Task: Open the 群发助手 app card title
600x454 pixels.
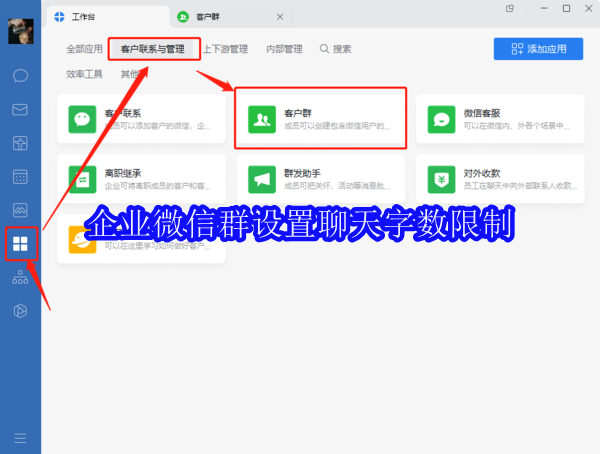Action: click(x=302, y=173)
